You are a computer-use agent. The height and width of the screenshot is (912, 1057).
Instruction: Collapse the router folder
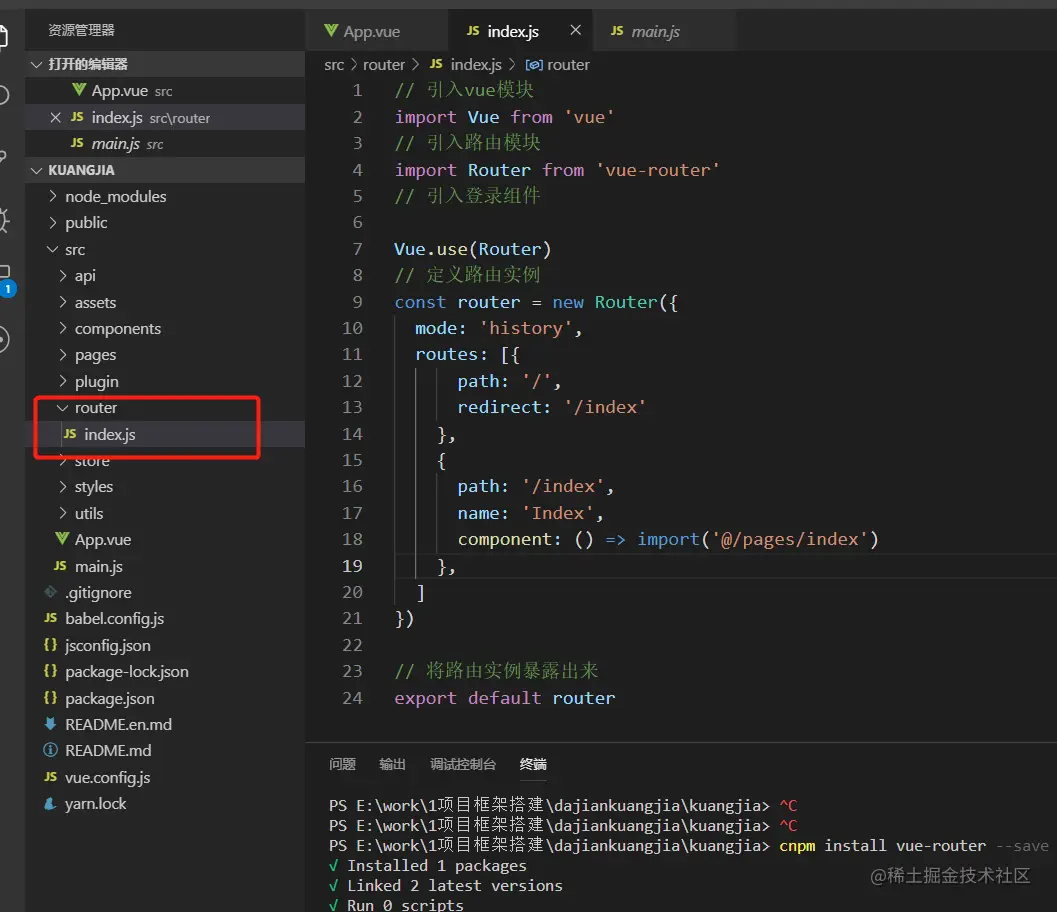click(x=63, y=408)
